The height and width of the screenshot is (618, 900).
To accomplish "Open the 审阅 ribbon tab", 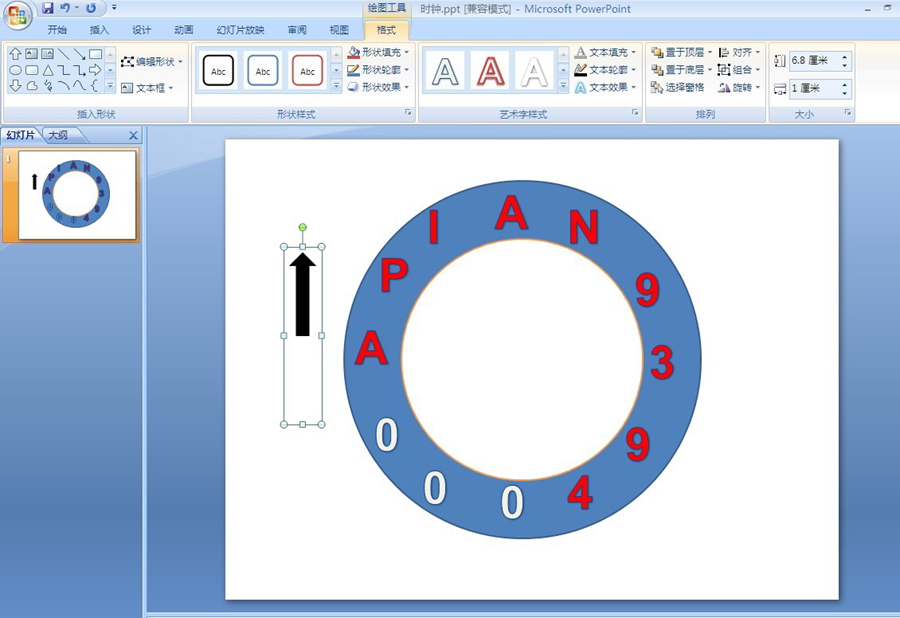I will (x=297, y=30).
